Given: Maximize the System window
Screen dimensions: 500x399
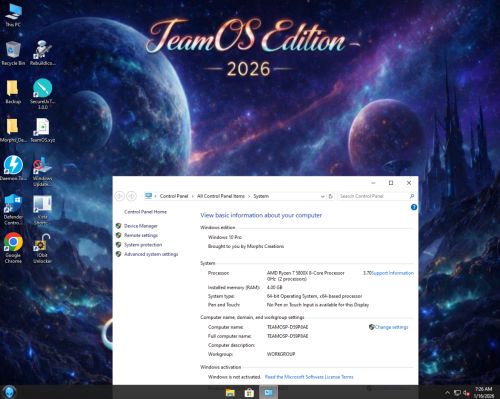Looking at the screenshot, I should [391, 183].
